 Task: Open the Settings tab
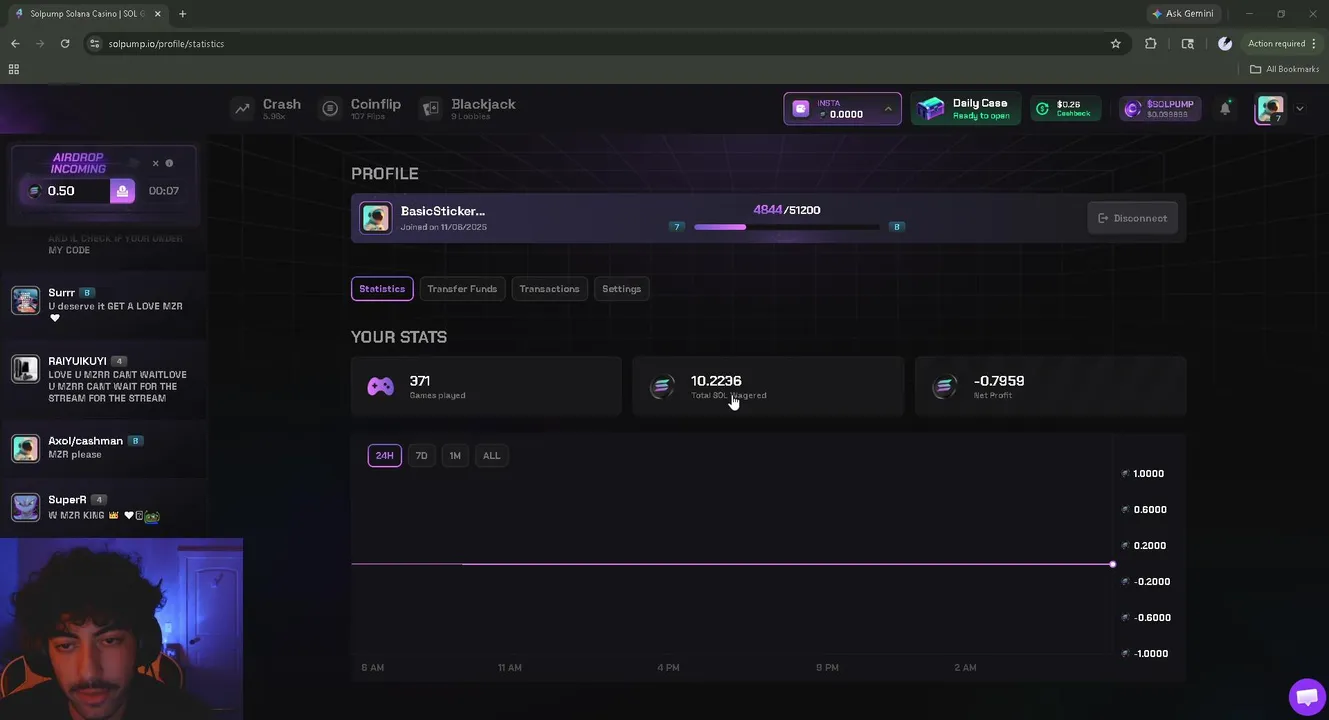[x=621, y=289]
